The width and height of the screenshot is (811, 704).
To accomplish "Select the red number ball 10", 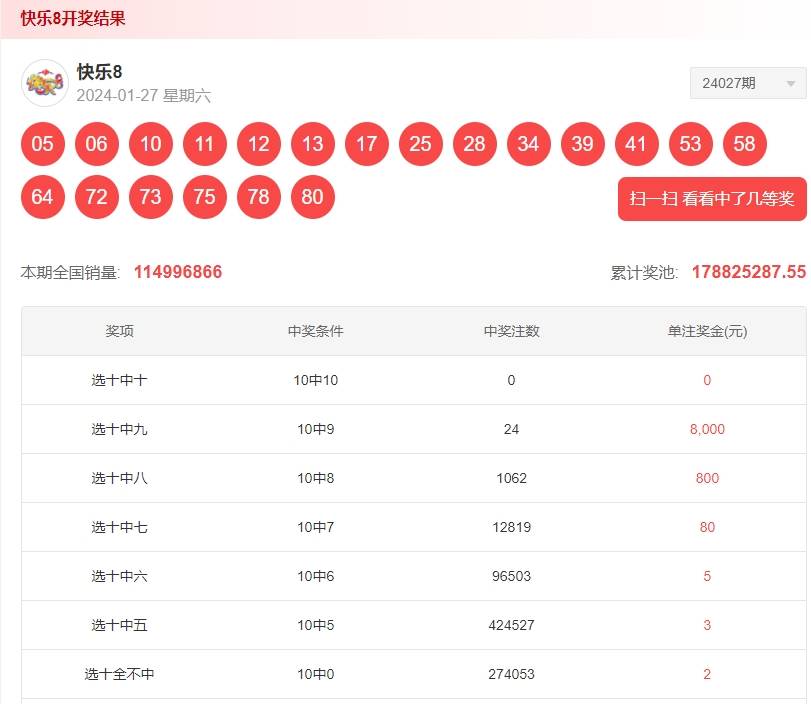I will (151, 144).
